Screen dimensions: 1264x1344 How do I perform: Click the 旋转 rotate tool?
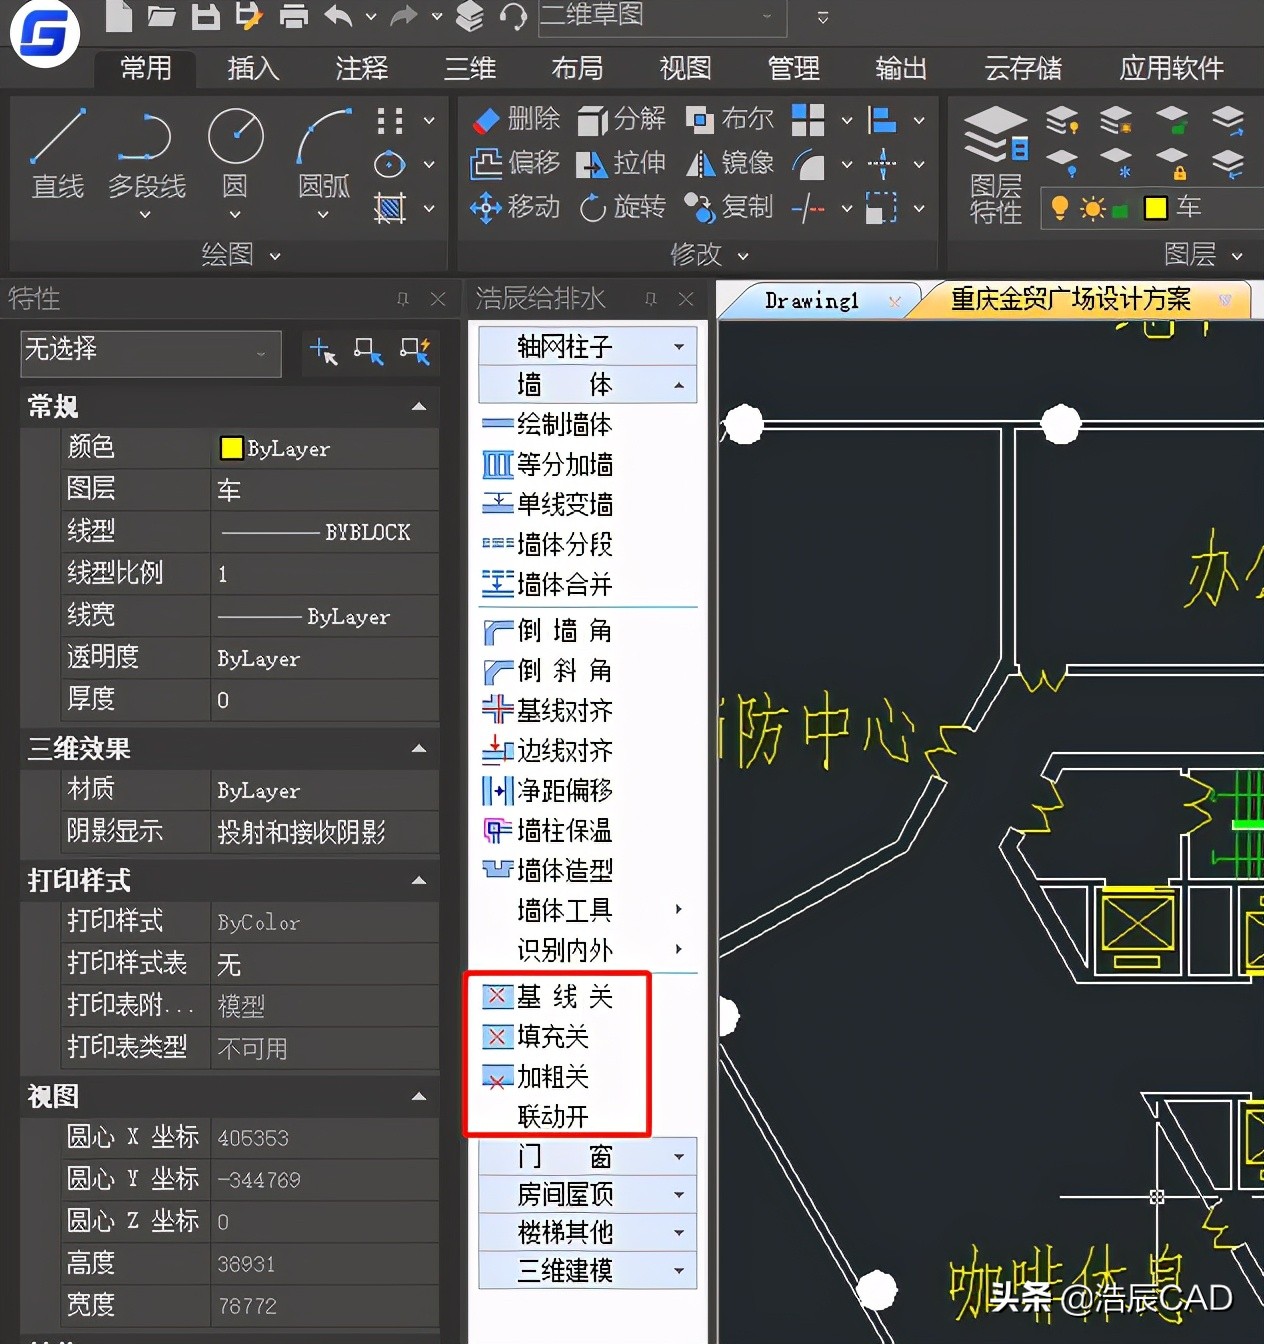[x=621, y=207]
